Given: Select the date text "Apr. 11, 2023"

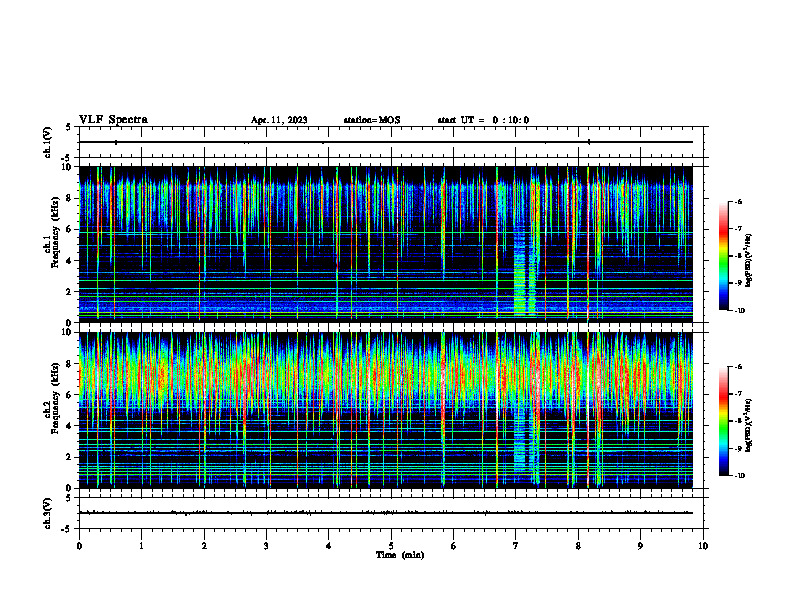Looking at the screenshot, I should click(279, 120).
